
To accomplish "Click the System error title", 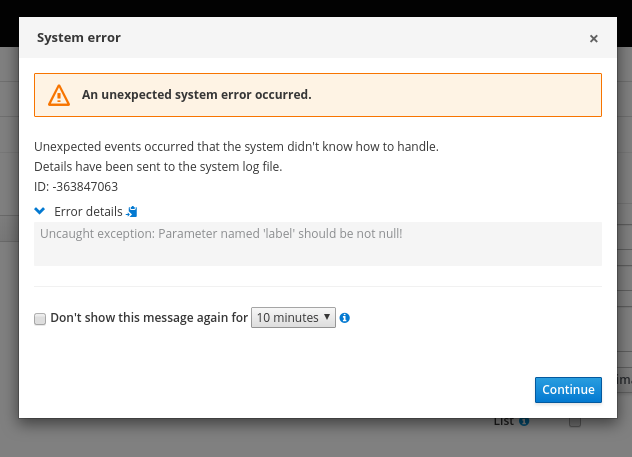I will click(x=79, y=38).
